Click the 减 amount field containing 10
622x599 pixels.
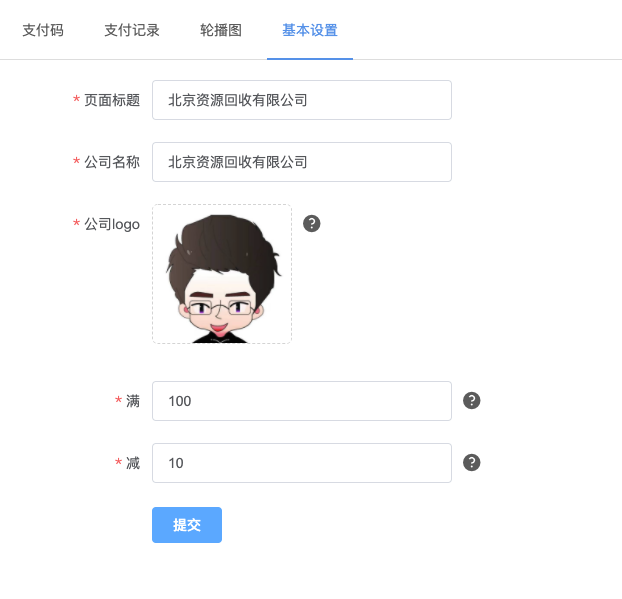(302, 463)
